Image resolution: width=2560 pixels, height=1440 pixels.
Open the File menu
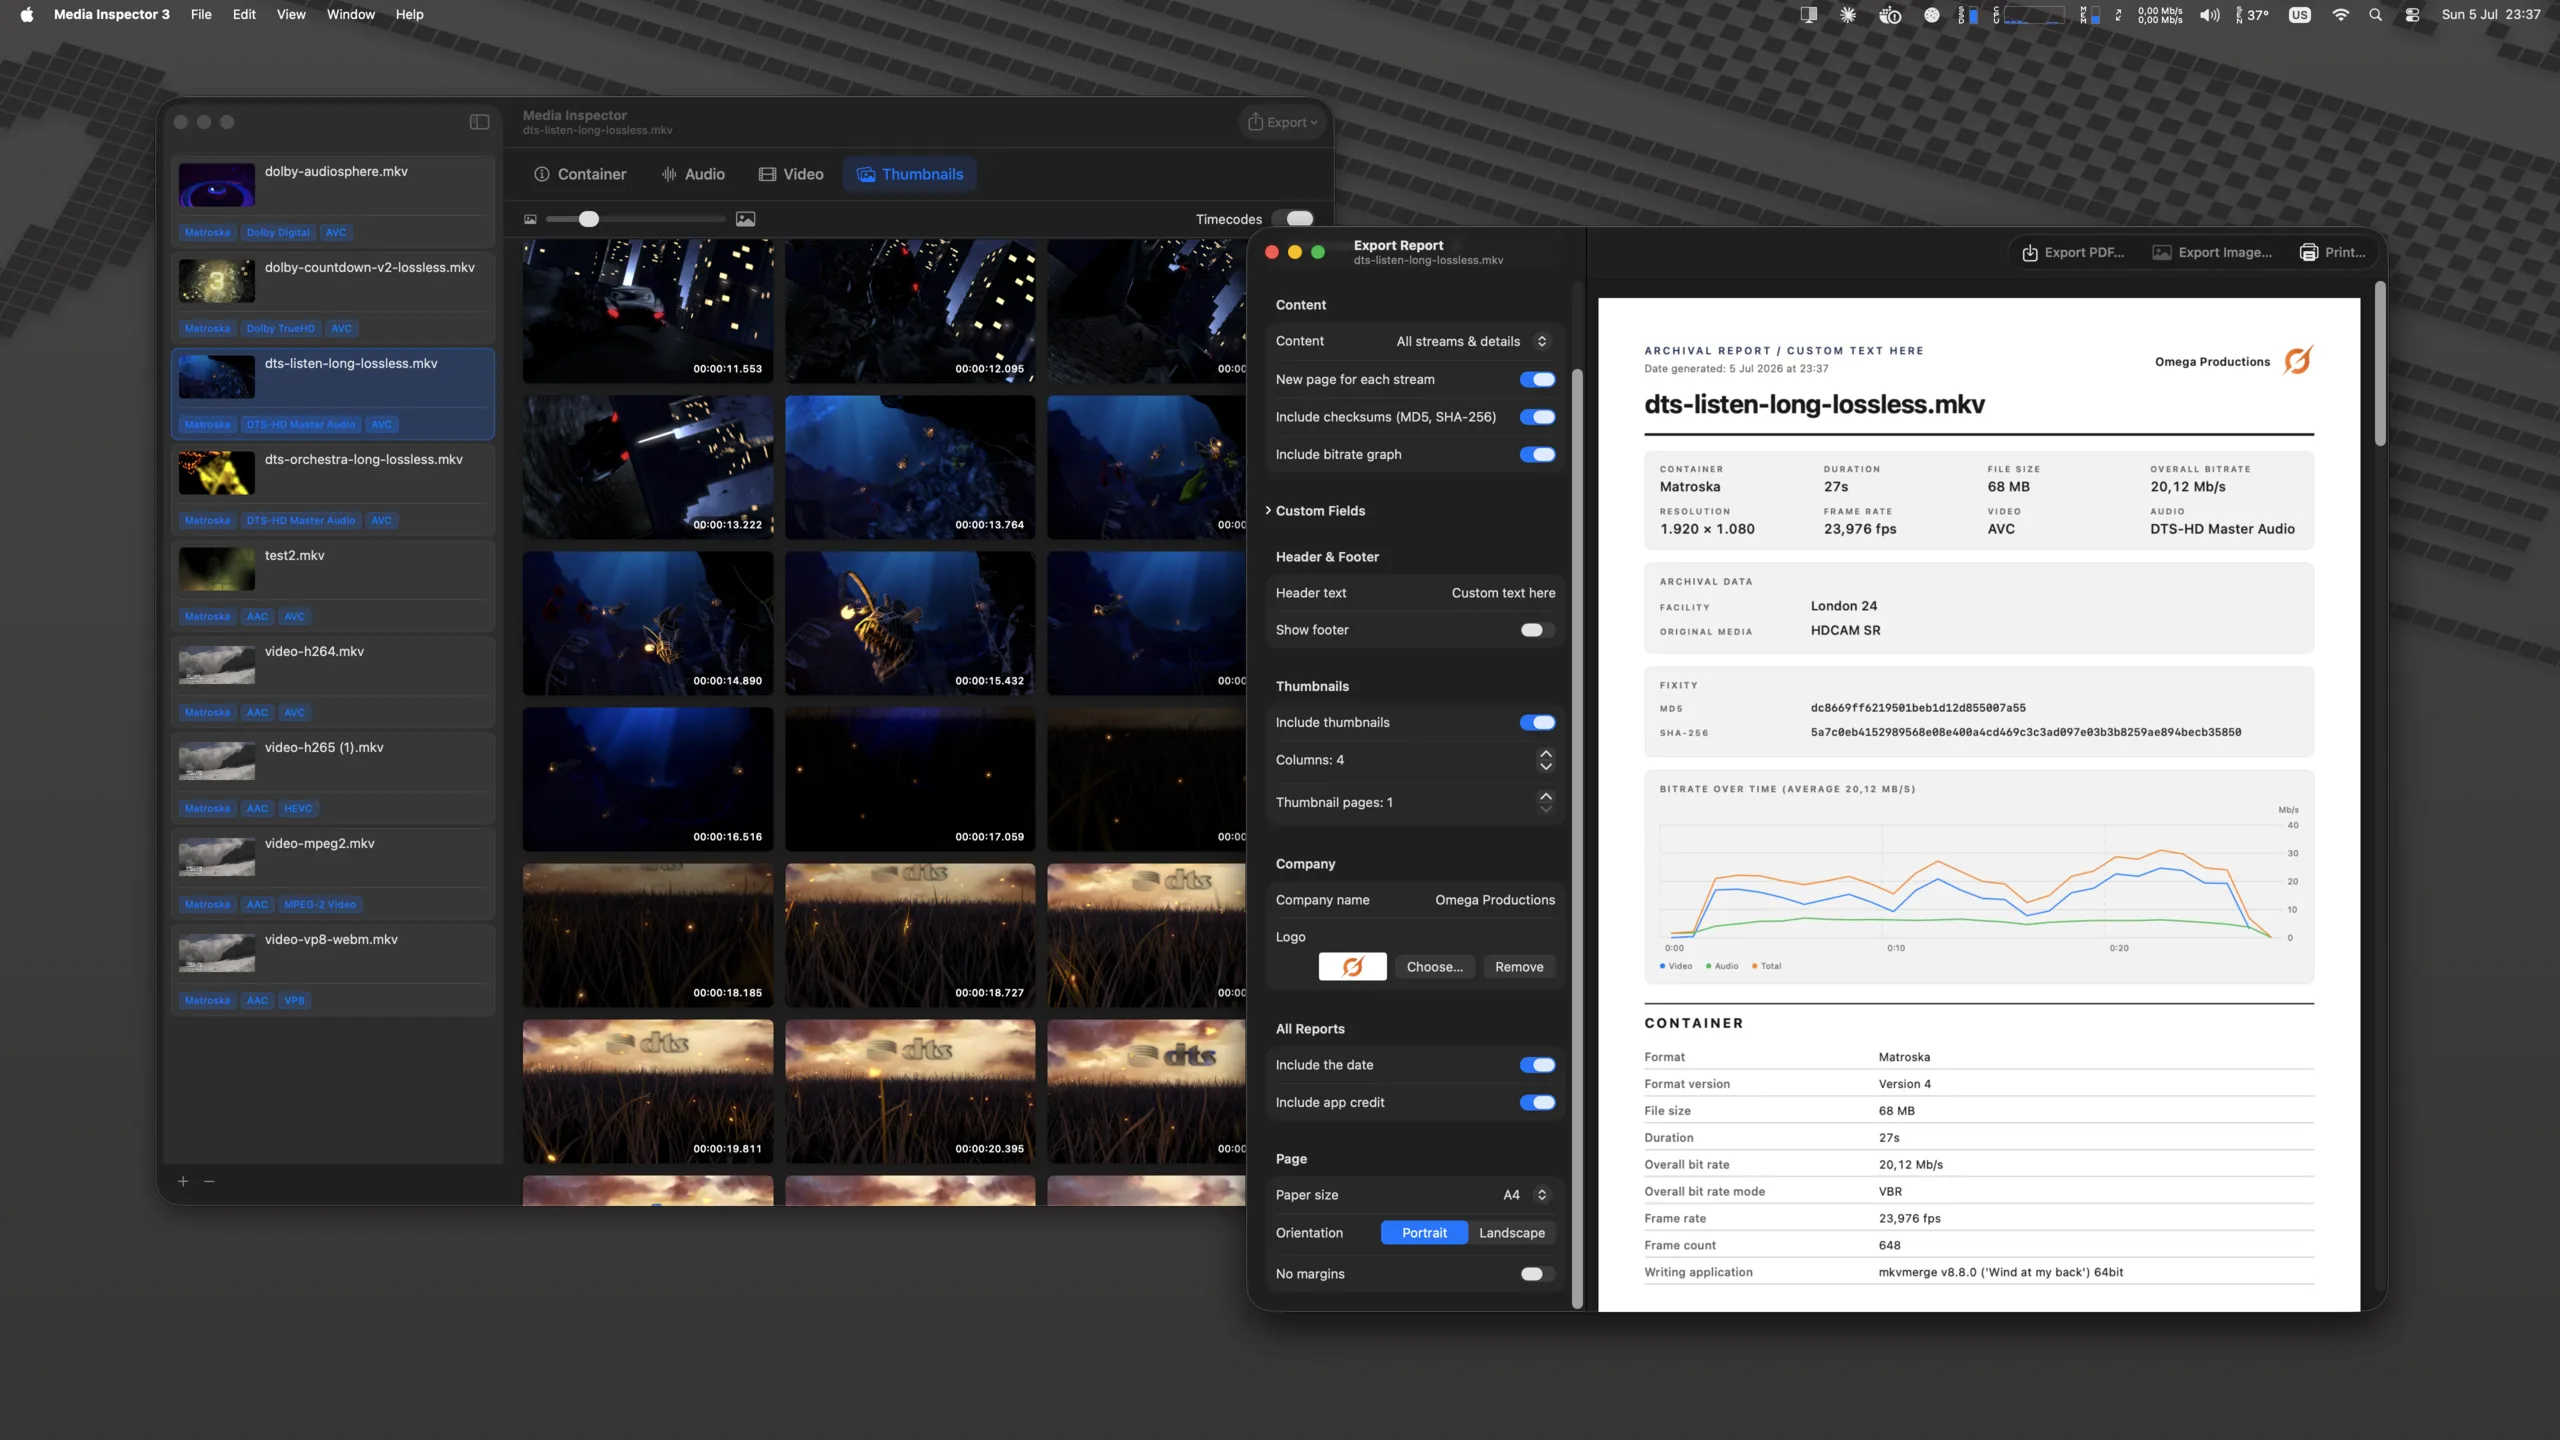click(201, 14)
